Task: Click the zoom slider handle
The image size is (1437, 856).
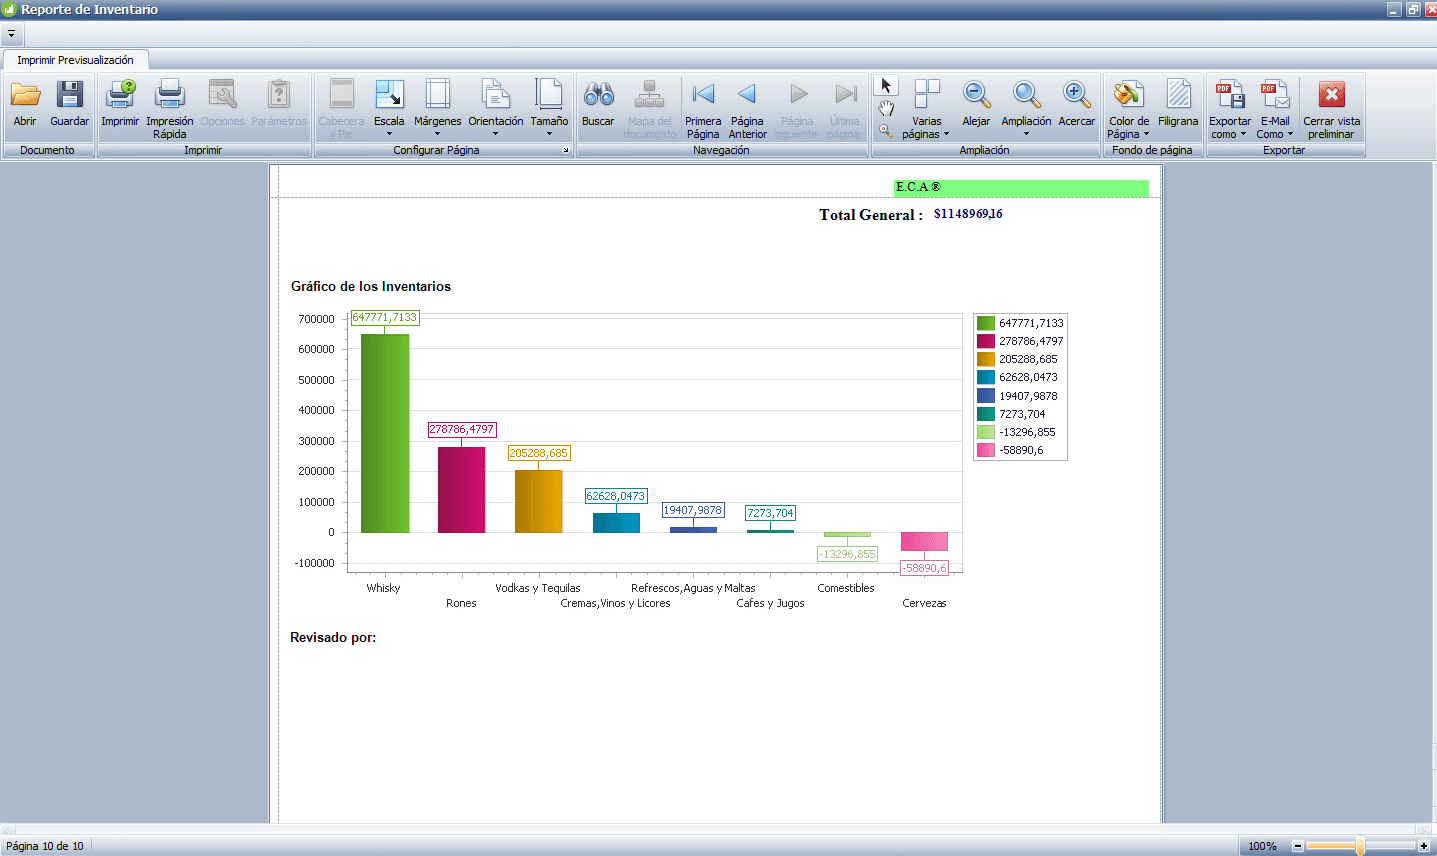Action: coord(1360,846)
